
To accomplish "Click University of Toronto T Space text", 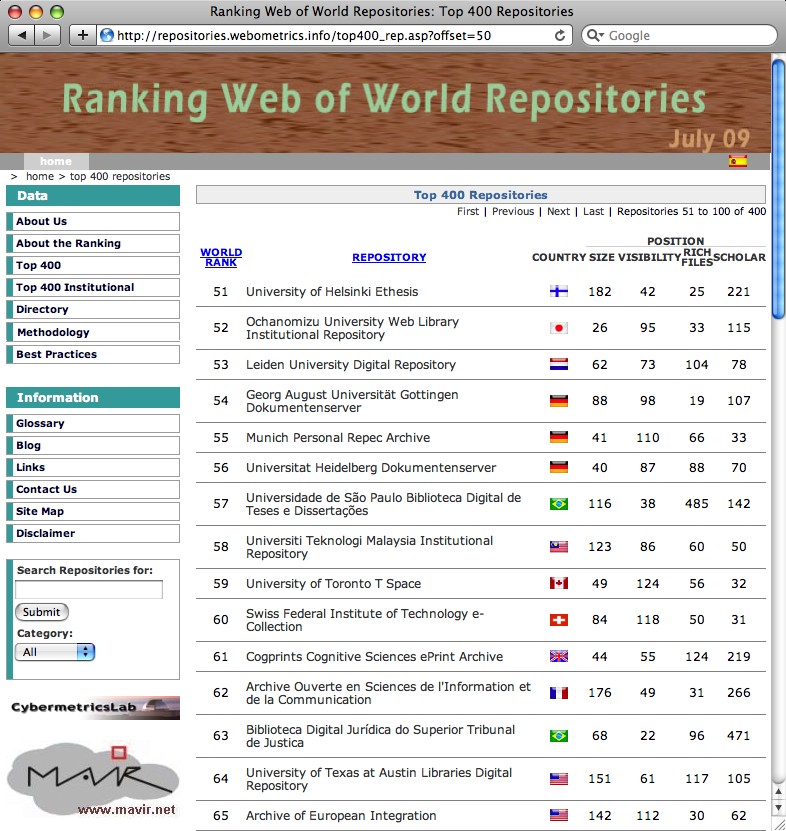I will [x=333, y=584].
